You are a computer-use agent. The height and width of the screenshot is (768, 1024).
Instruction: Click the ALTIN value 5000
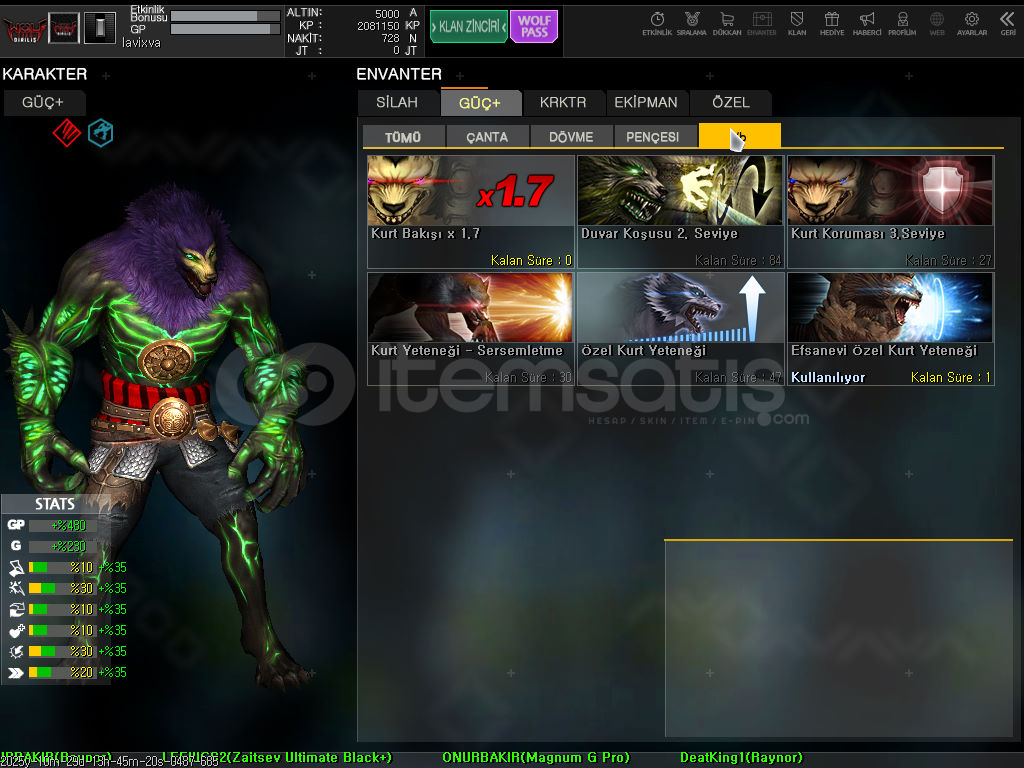coord(387,14)
